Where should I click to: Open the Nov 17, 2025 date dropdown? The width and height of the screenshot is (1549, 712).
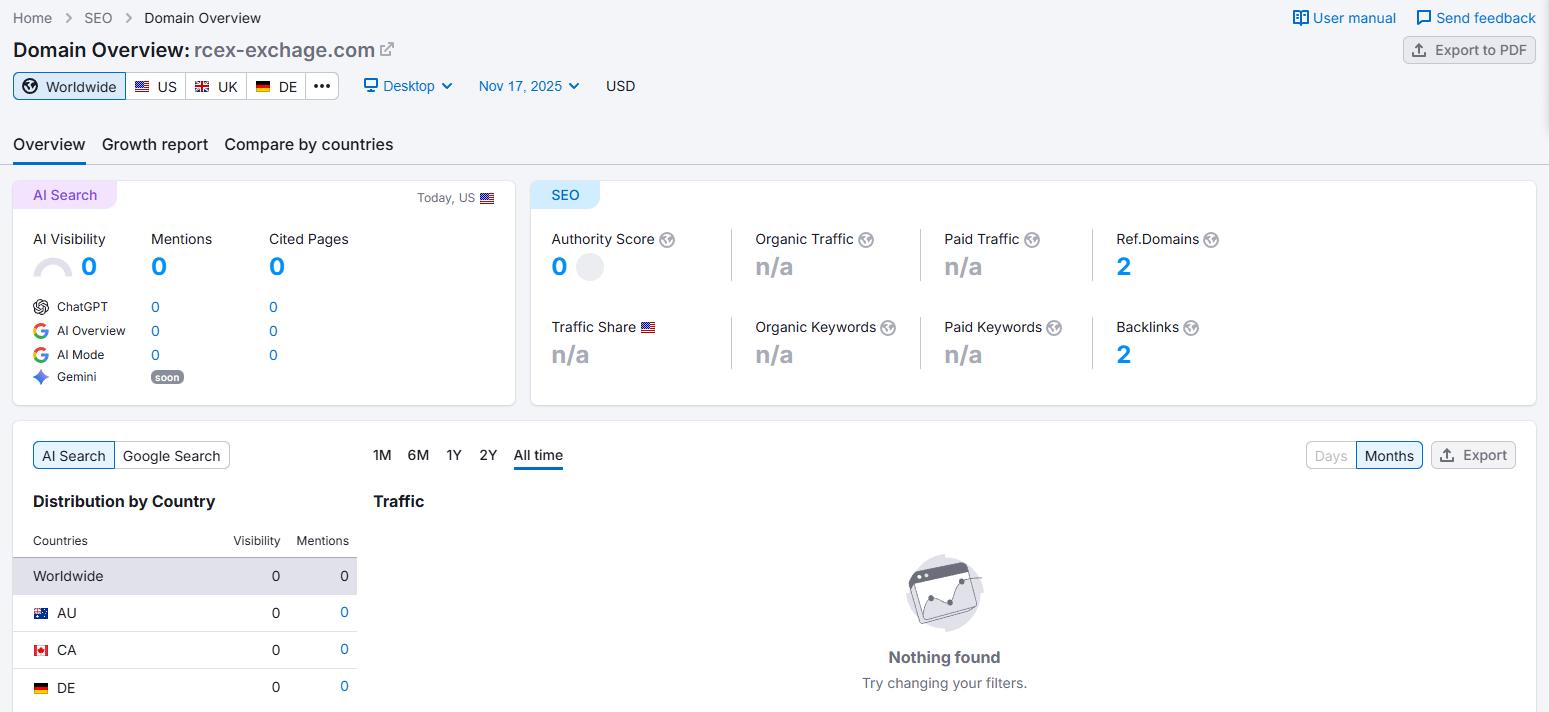529,86
